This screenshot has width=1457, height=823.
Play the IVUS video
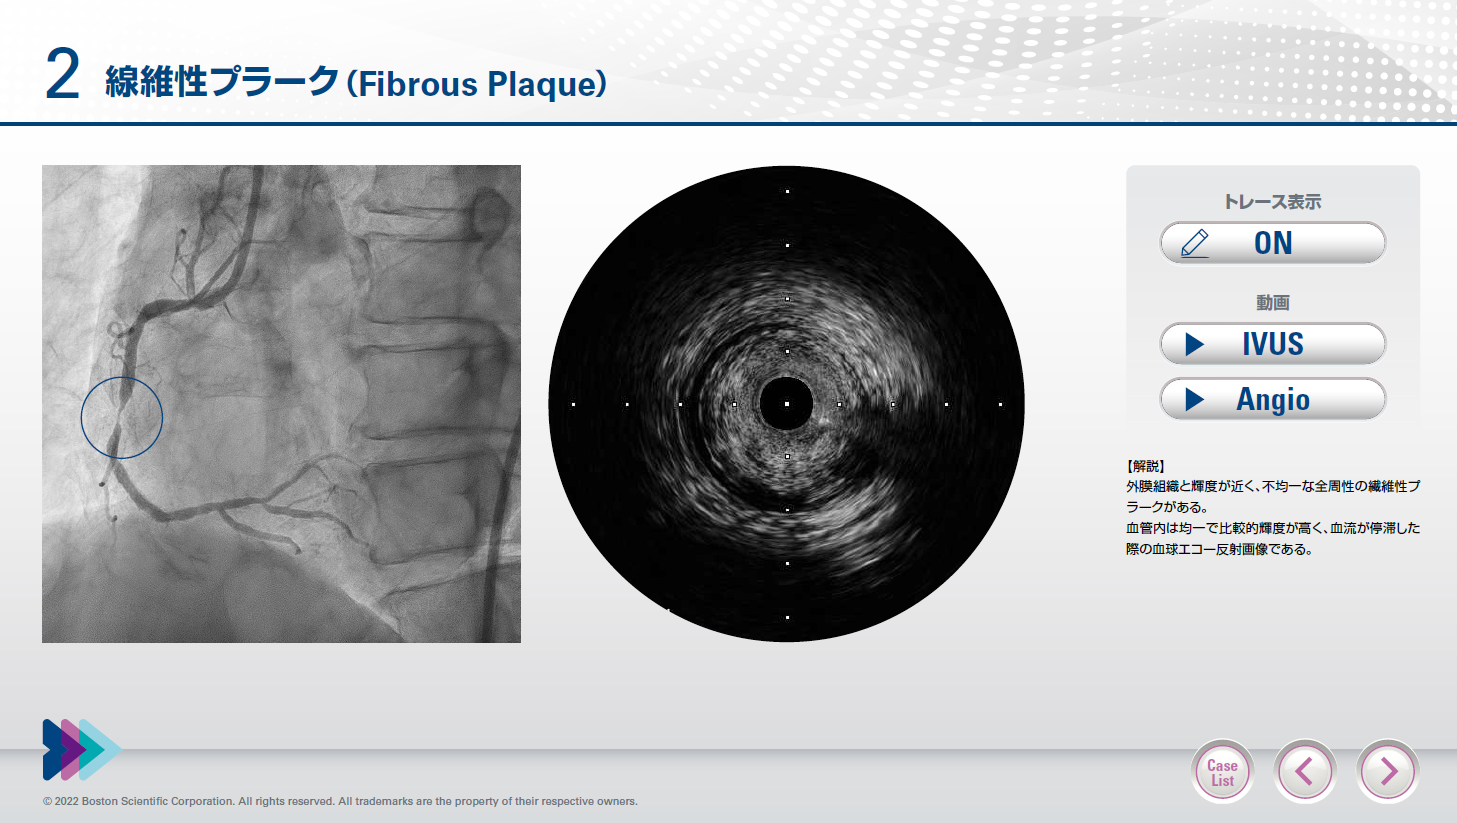point(1272,344)
